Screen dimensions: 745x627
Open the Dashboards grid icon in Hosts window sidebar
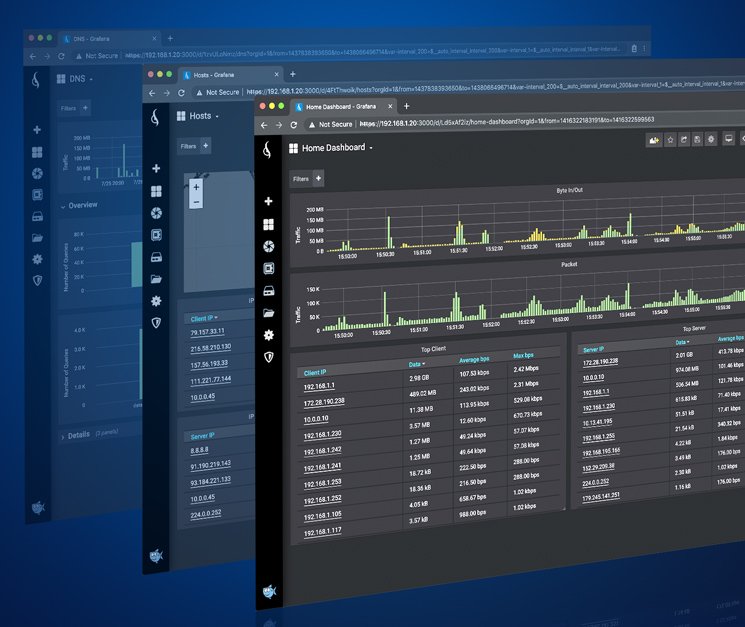coord(156,191)
